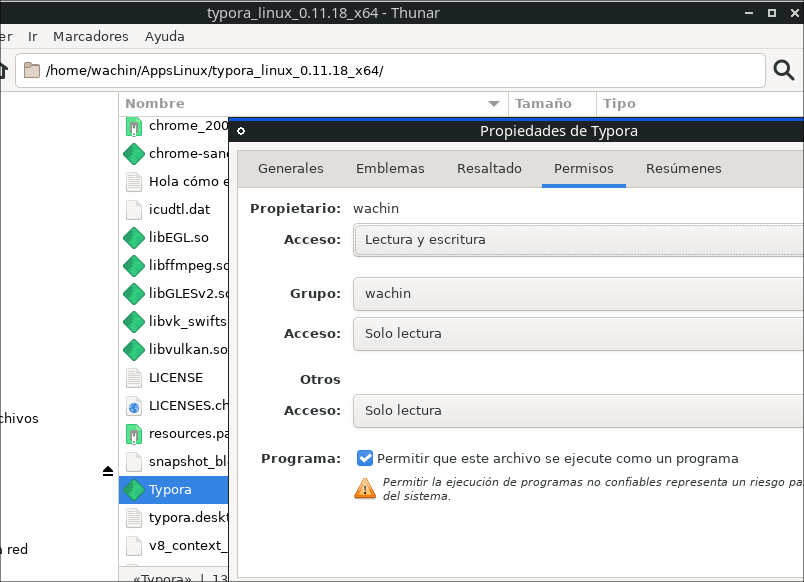
Task: Click the path text field in location bar
Action: point(390,70)
